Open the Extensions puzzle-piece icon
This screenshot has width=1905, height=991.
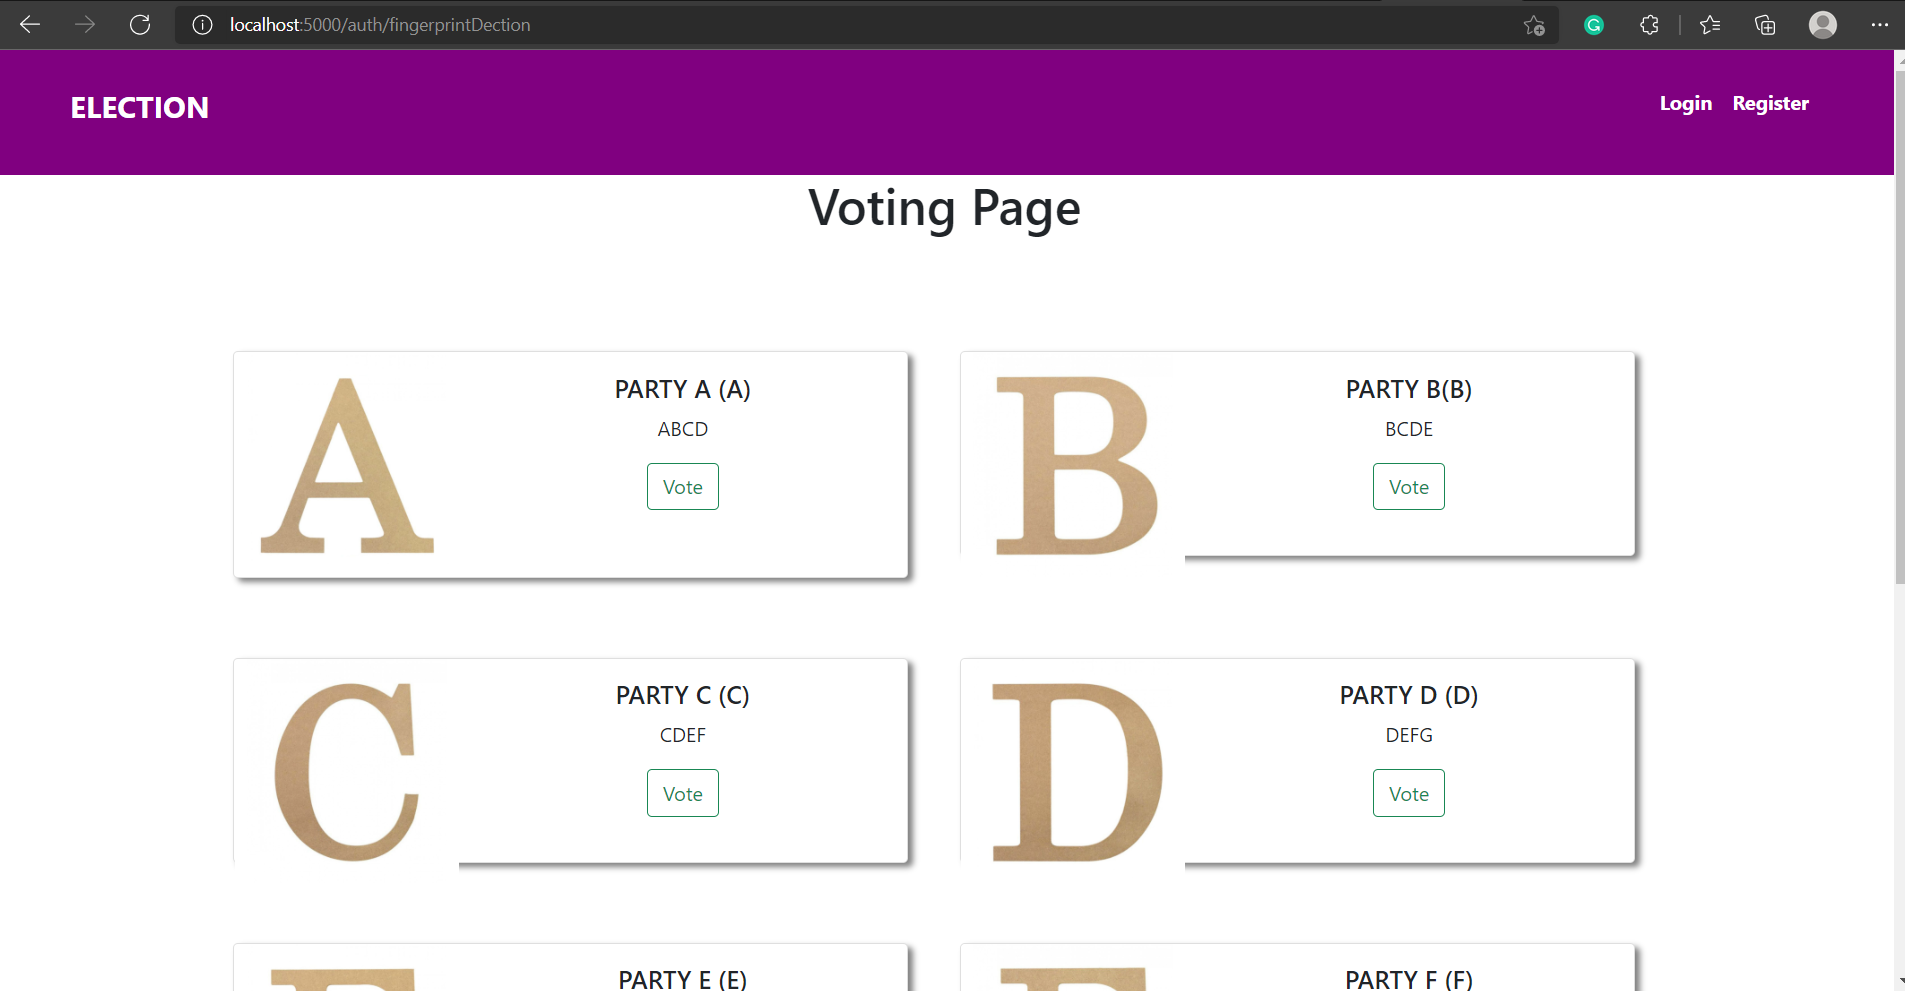click(x=1649, y=24)
